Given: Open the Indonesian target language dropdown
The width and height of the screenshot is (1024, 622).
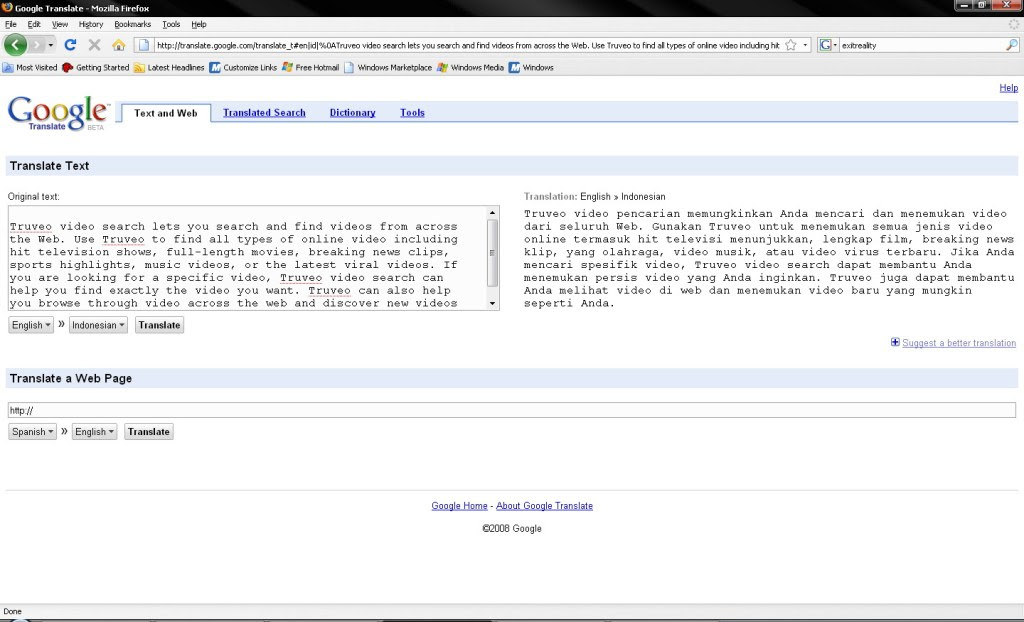Looking at the screenshot, I should [x=98, y=325].
